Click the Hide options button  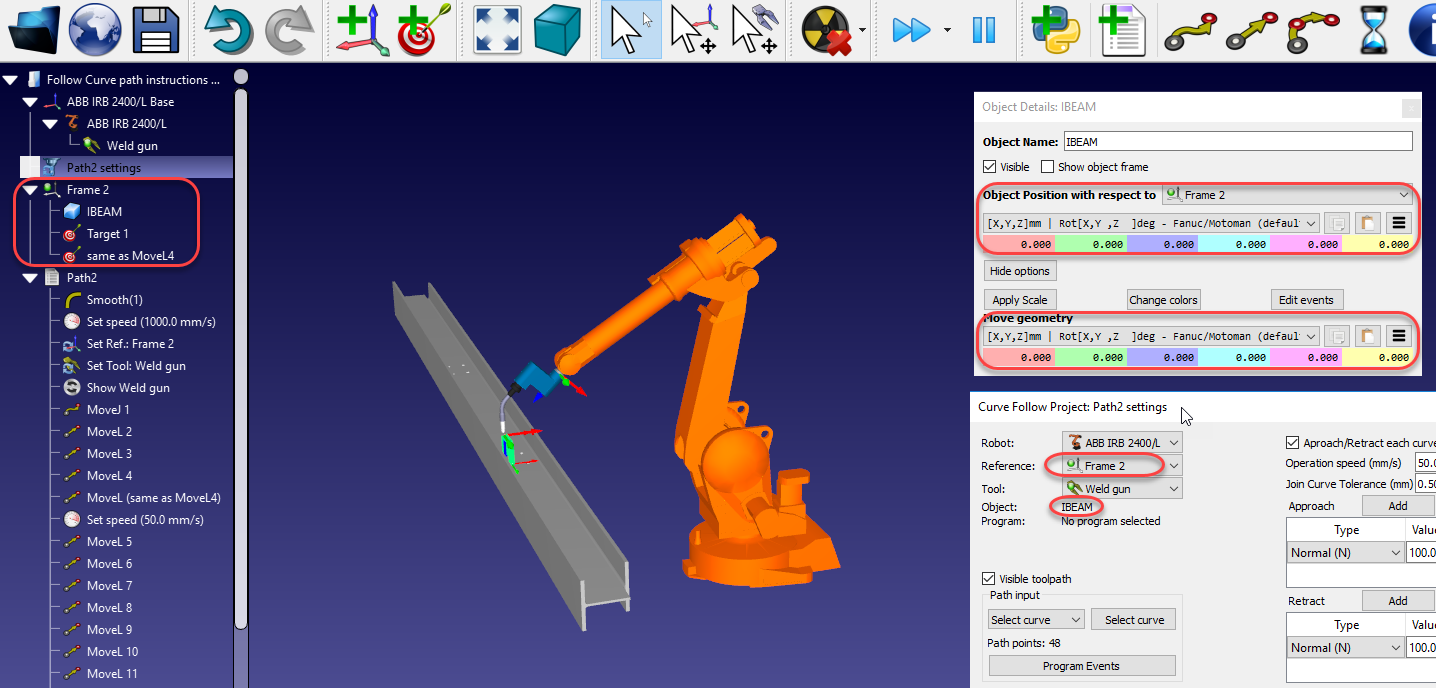click(x=1019, y=271)
